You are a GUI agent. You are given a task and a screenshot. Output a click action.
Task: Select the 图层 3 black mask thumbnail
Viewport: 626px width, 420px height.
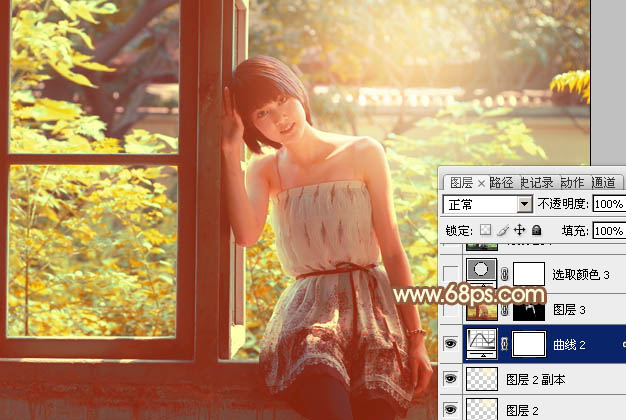coord(529,309)
